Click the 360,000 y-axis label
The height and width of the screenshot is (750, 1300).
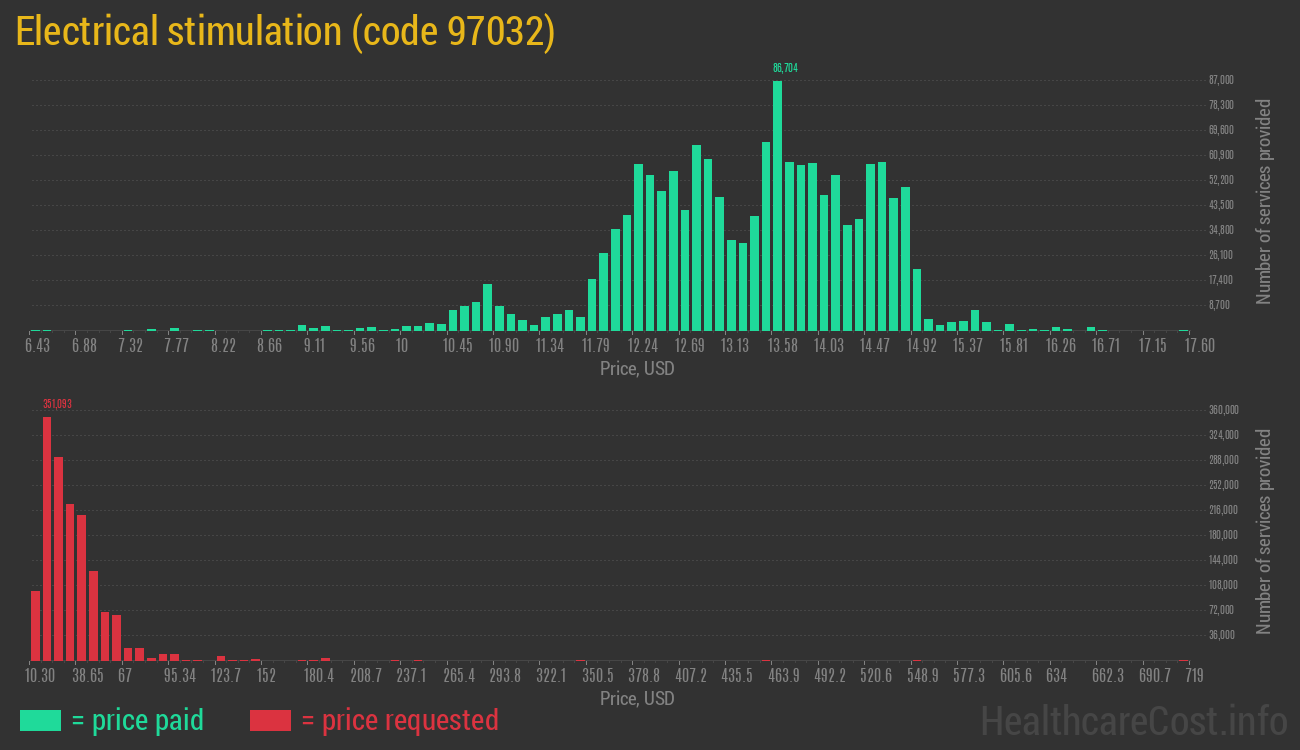click(x=1224, y=410)
